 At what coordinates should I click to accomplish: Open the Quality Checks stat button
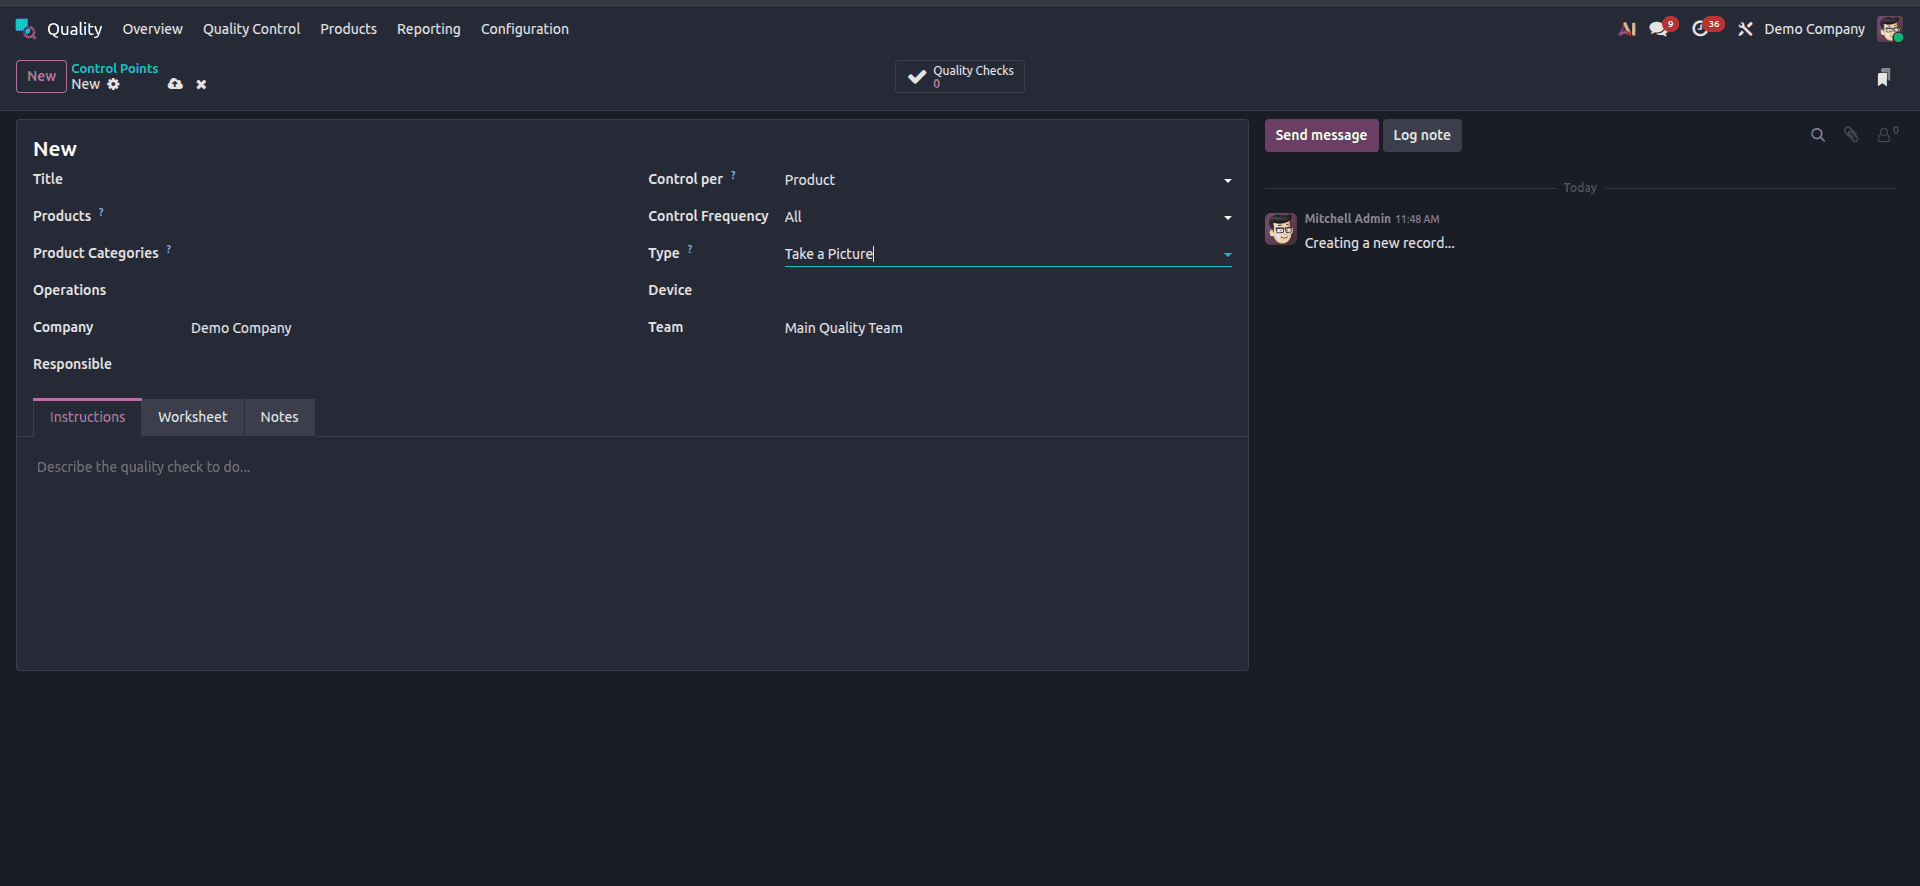(960, 76)
